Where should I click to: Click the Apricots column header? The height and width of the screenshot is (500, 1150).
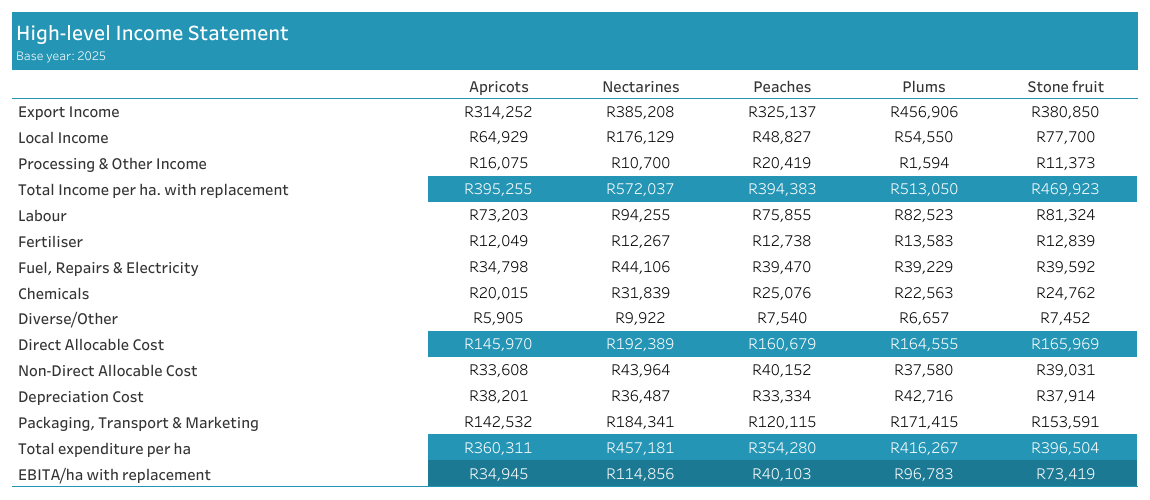(x=498, y=87)
